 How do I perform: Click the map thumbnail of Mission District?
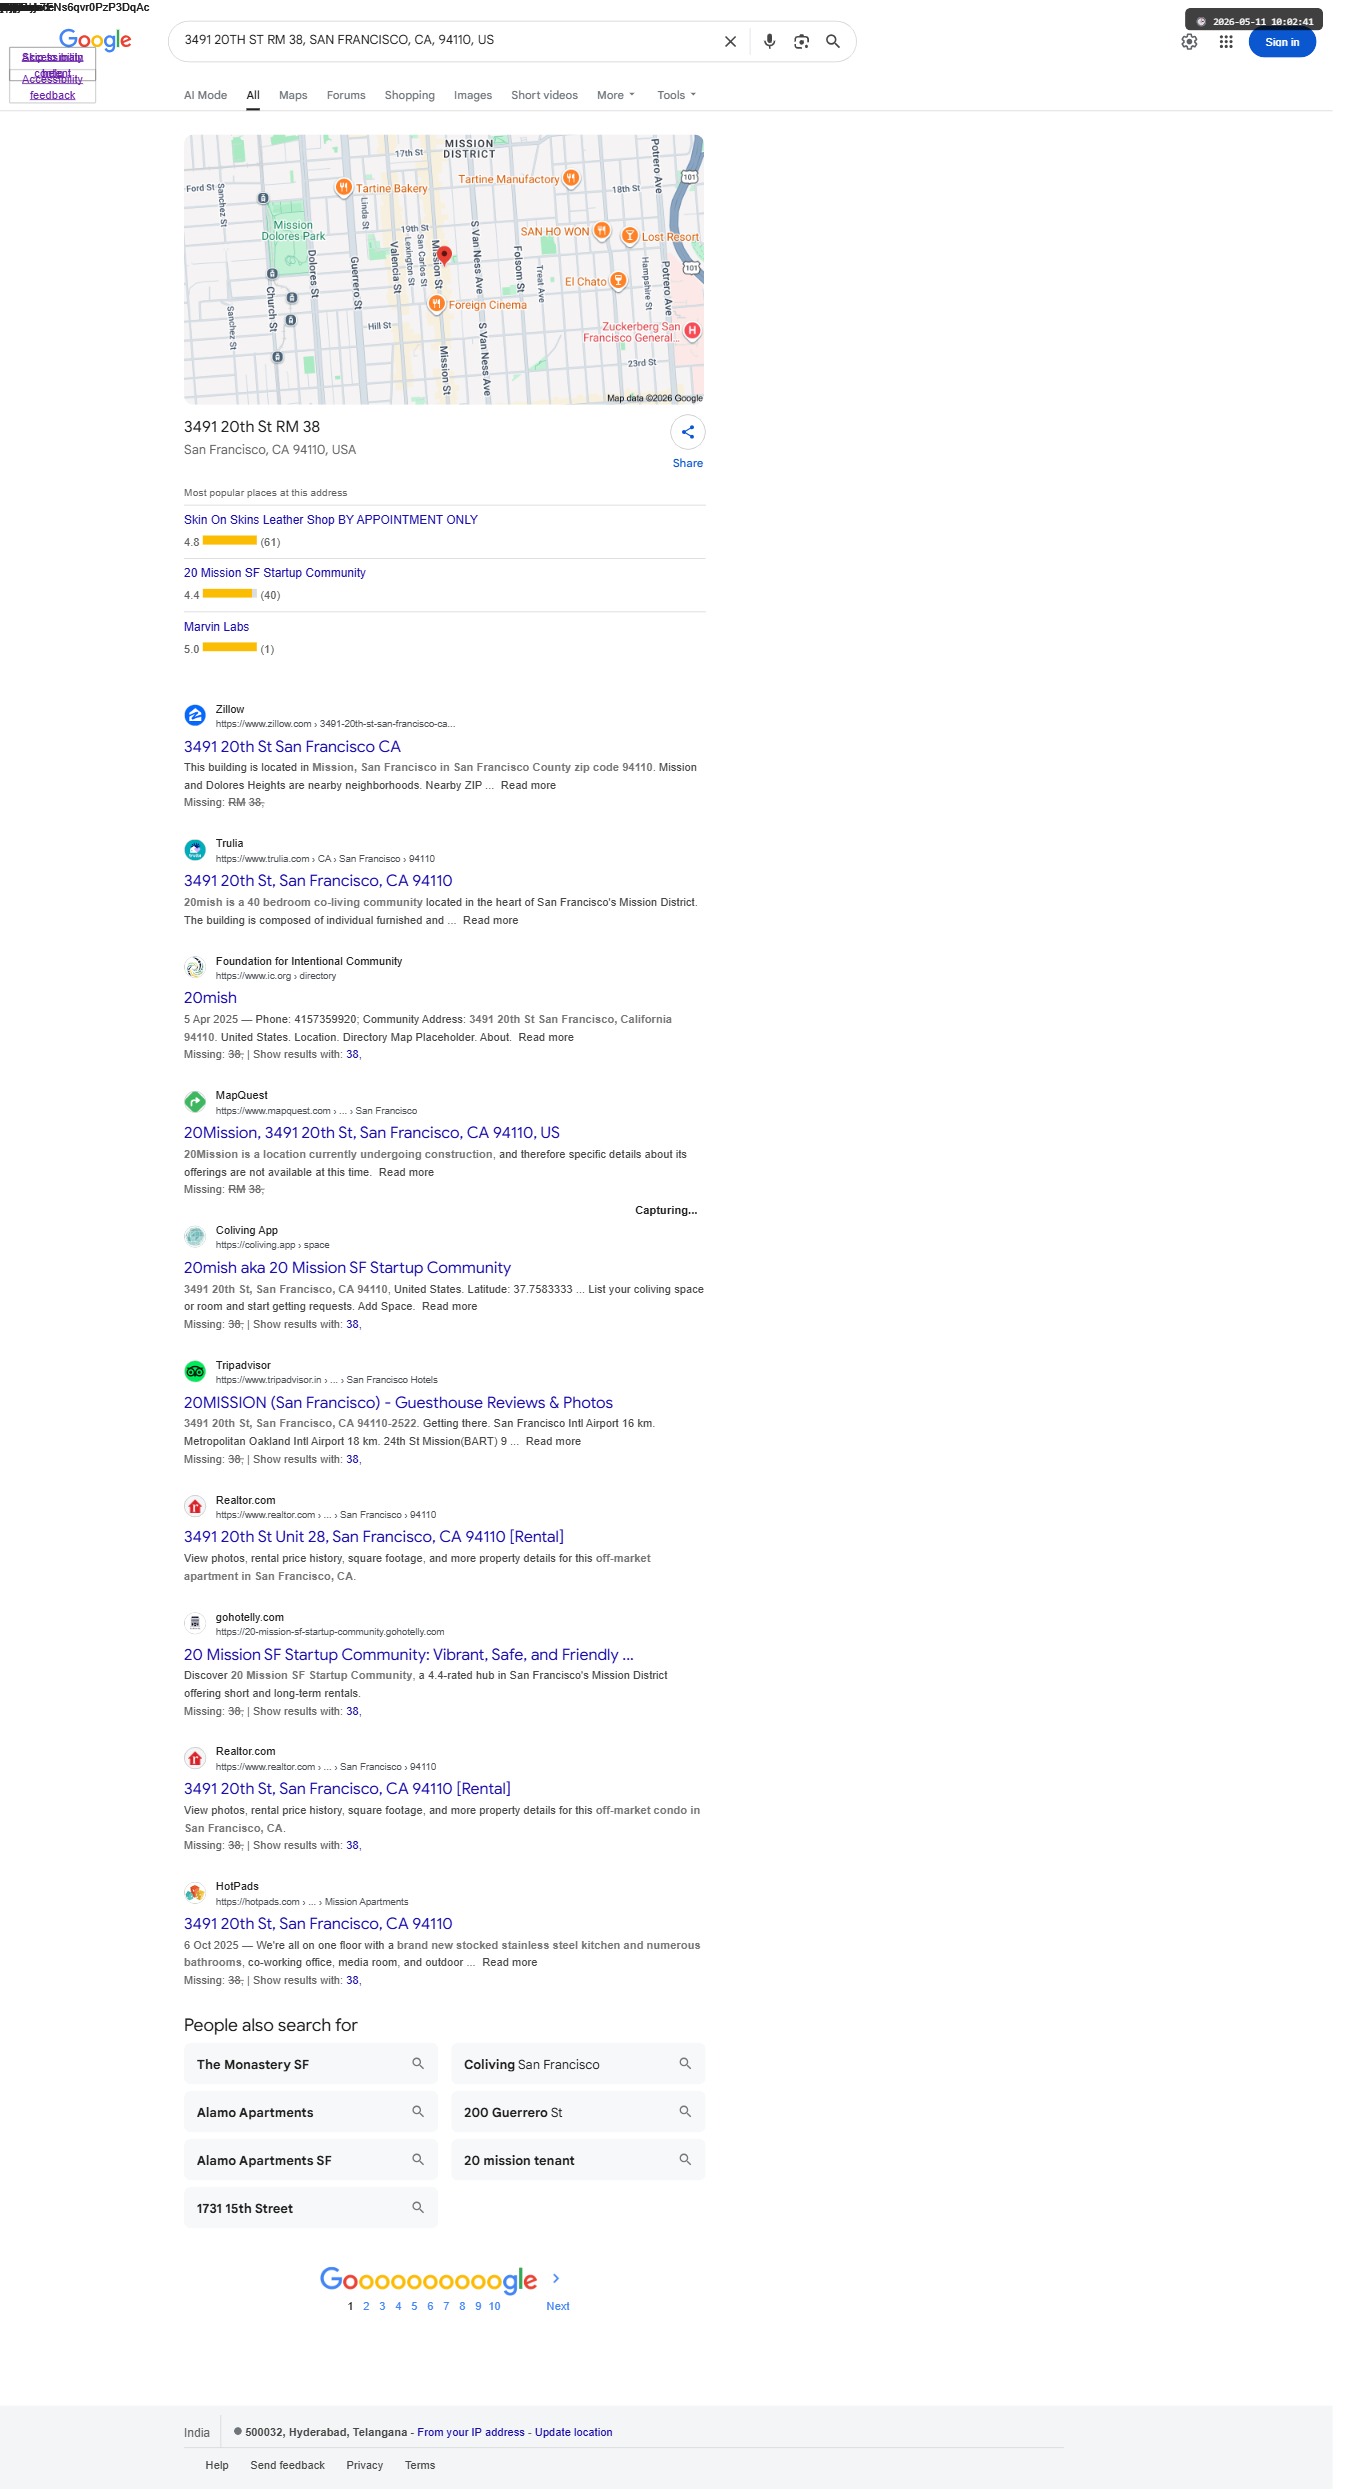click(444, 270)
